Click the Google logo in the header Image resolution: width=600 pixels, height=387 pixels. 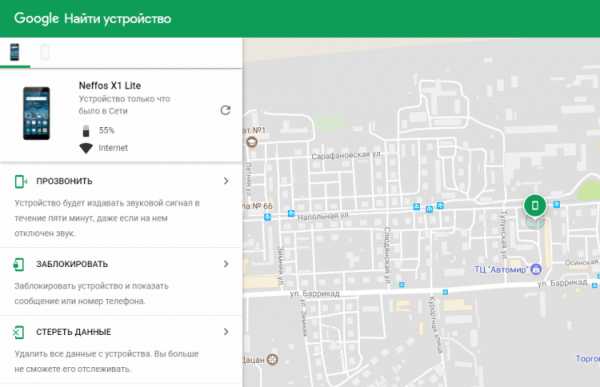36,18
